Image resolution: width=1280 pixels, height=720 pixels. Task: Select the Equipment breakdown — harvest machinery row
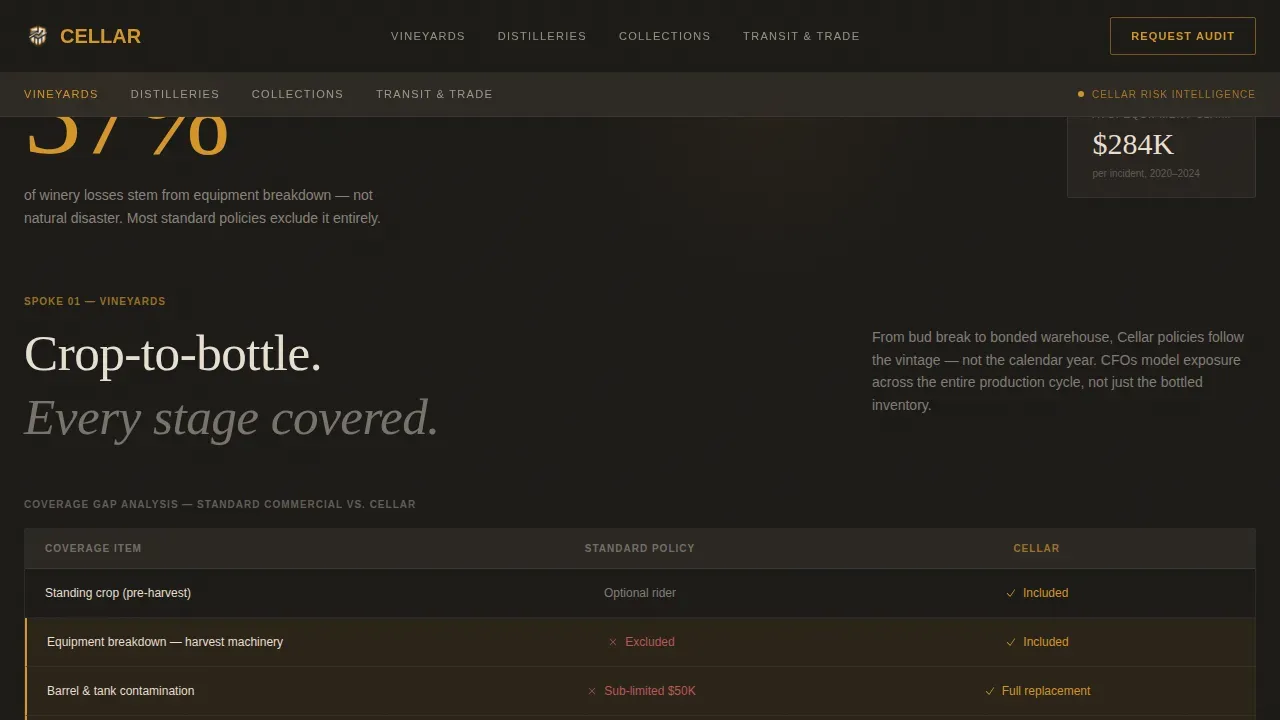point(640,642)
